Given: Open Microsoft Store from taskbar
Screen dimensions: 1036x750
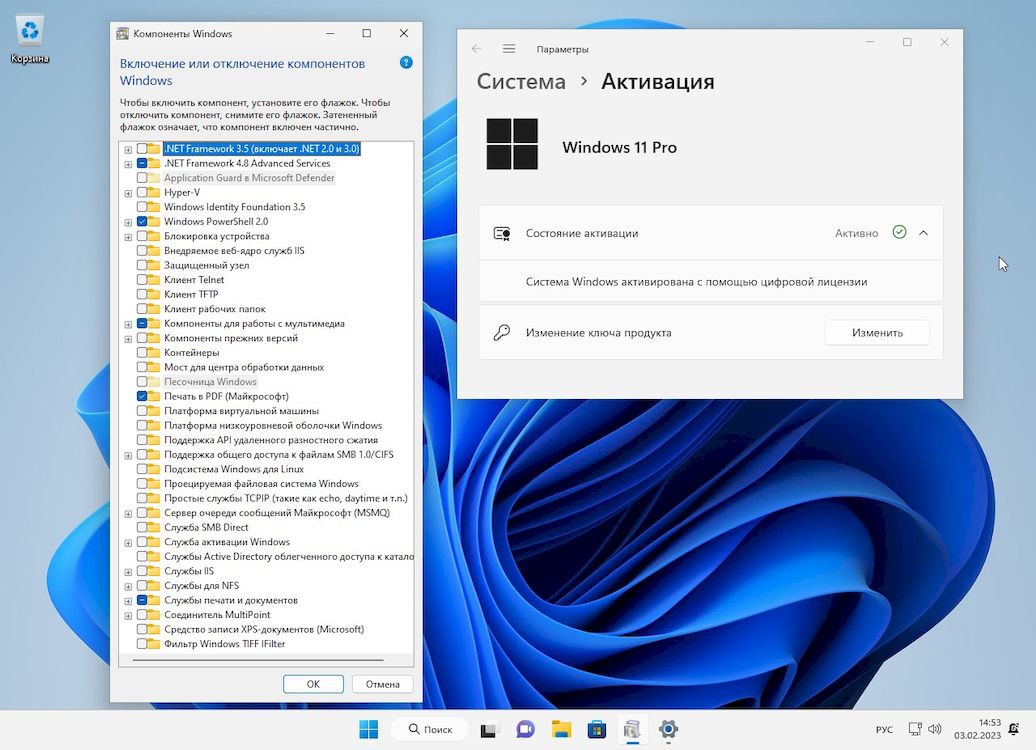Looking at the screenshot, I should (597, 730).
